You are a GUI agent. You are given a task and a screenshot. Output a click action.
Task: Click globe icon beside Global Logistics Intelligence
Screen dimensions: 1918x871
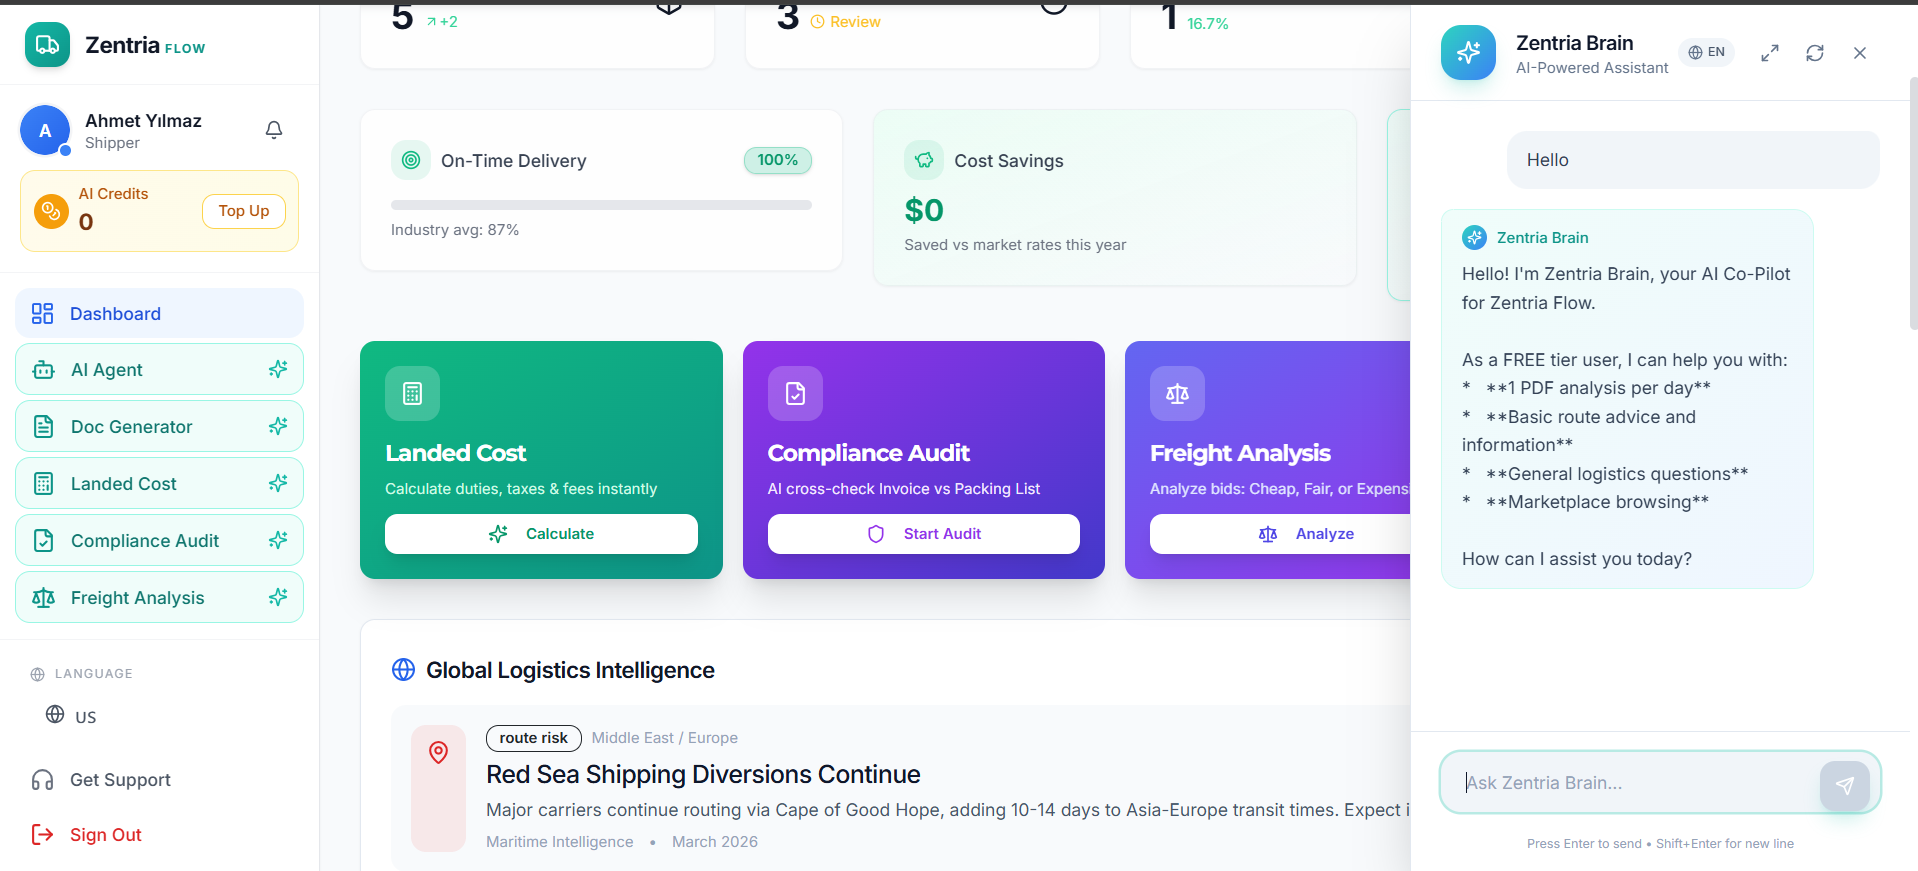(404, 670)
